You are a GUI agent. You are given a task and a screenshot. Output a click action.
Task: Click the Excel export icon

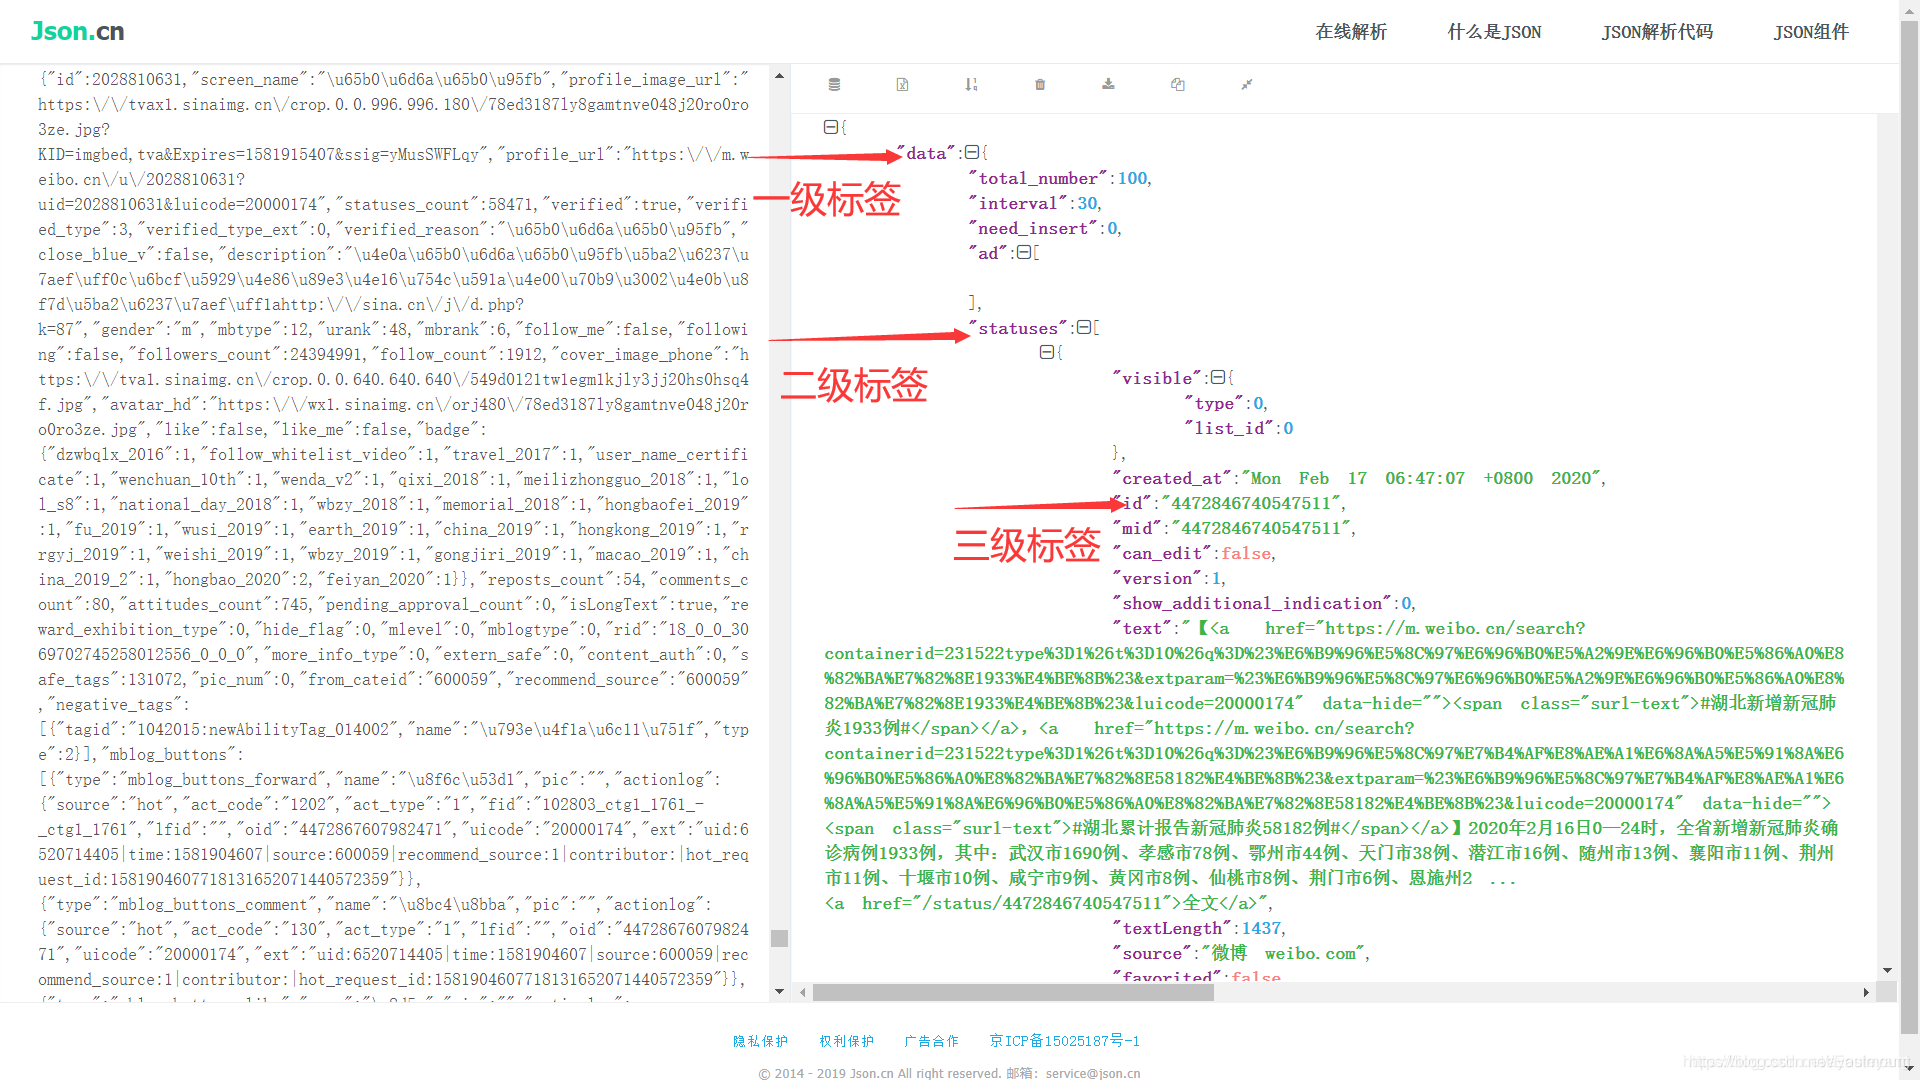(x=902, y=85)
